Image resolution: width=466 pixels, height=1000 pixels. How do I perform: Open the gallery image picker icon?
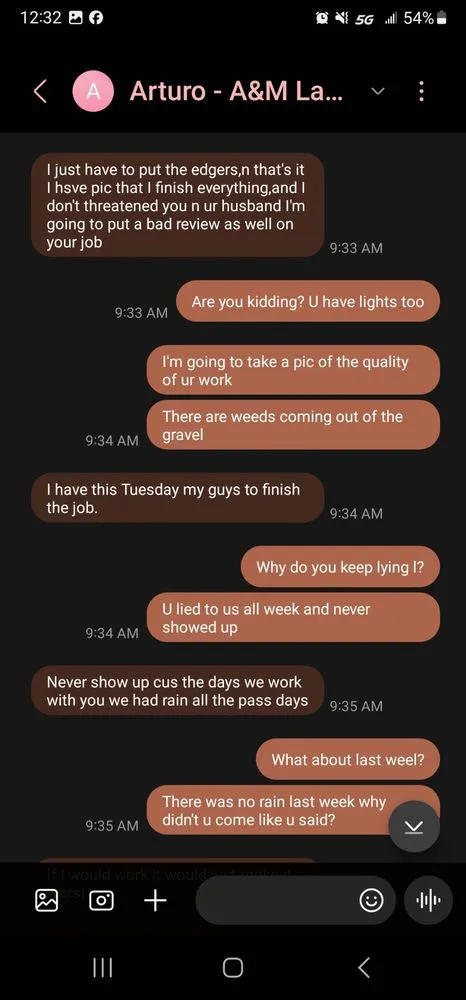pyautogui.click(x=46, y=900)
